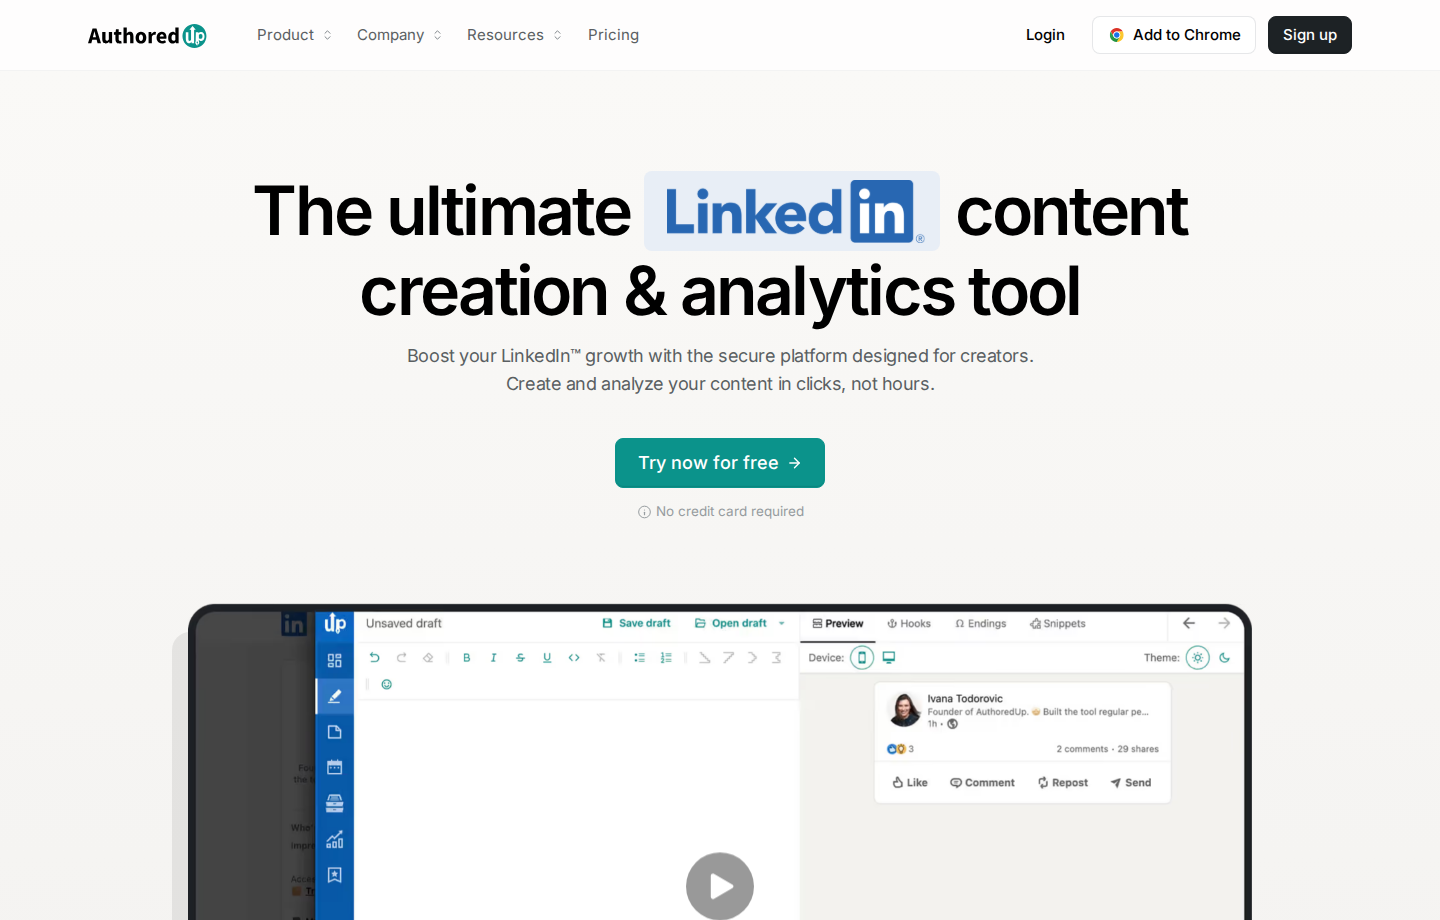Switch to the Preview tab
The height and width of the screenshot is (920, 1440).
838,624
